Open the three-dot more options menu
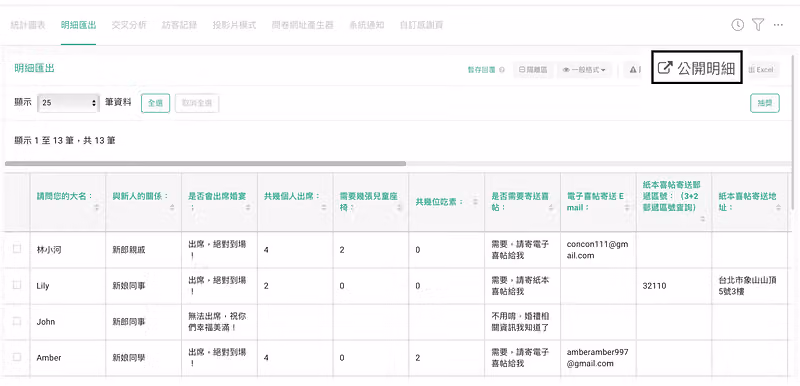This screenshot has width=800, height=386. pos(778,24)
